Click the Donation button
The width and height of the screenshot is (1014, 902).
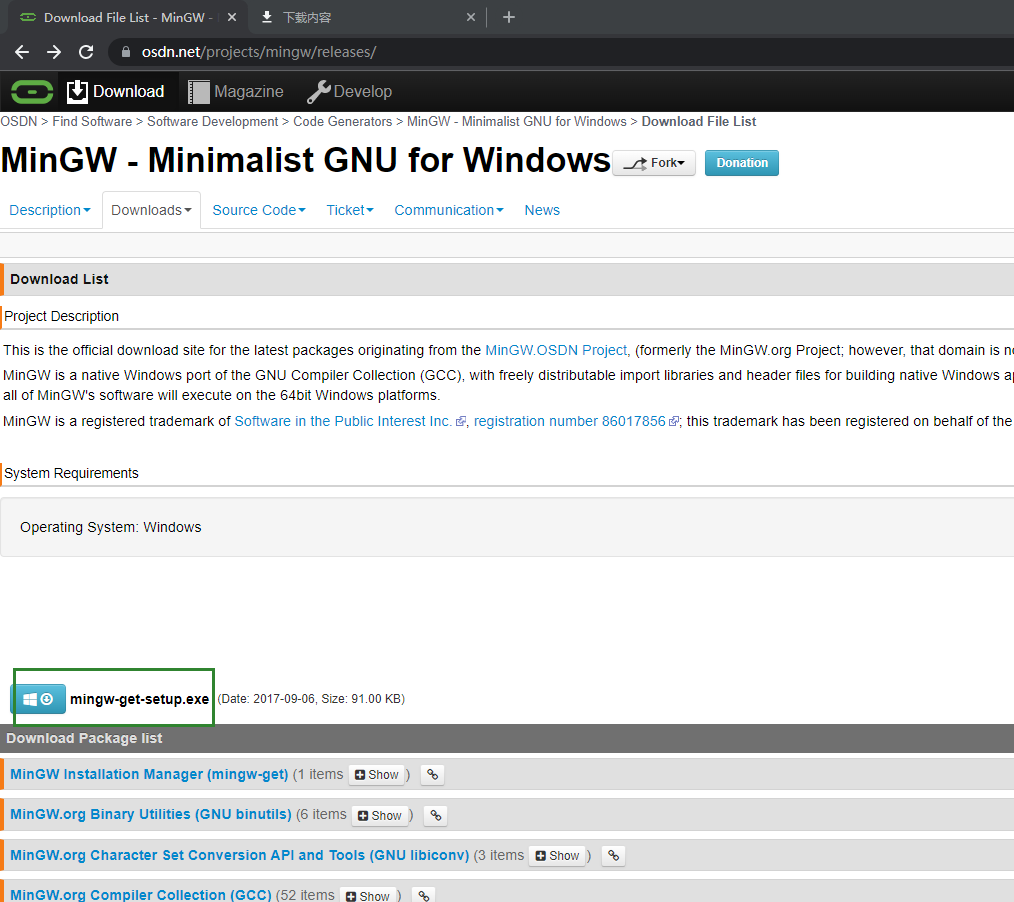pos(742,162)
